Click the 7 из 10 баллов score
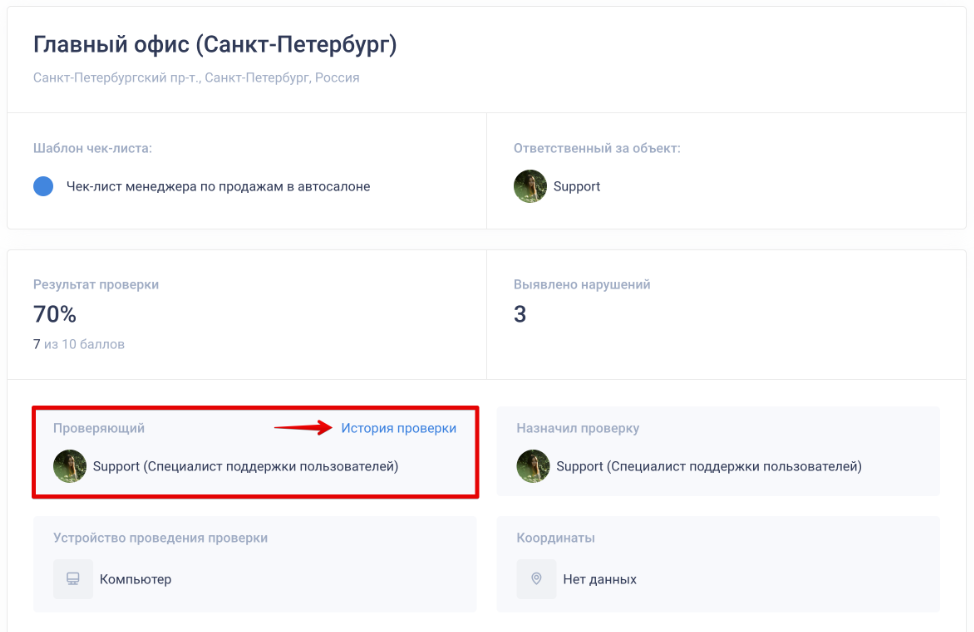Screen dimensions: 974x632 coord(79,344)
